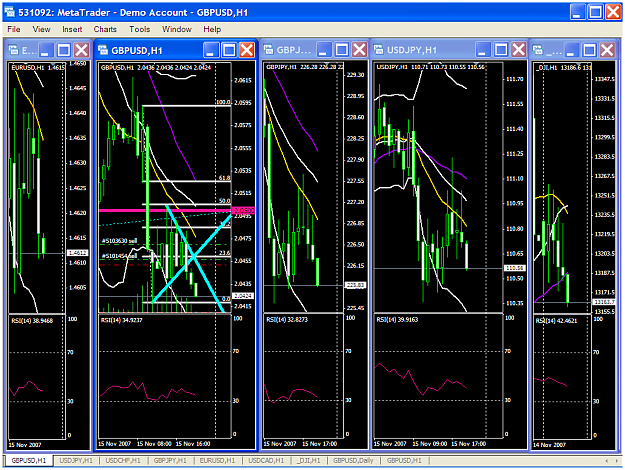Maximize the EURUSD chart window
Image resolution: width=625 pixels, height=470 pixels.
[64, 50]
